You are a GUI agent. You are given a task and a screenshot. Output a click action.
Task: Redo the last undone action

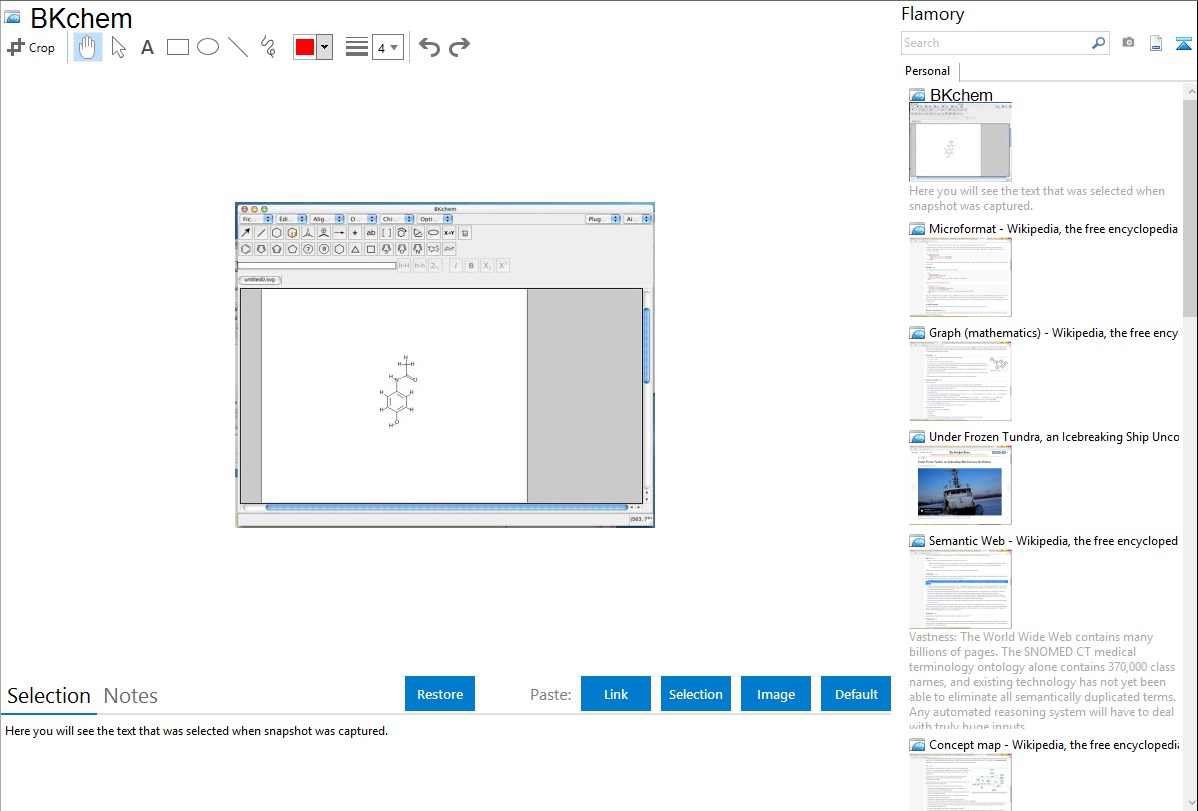pyautogui.click(x=459, y=47)
